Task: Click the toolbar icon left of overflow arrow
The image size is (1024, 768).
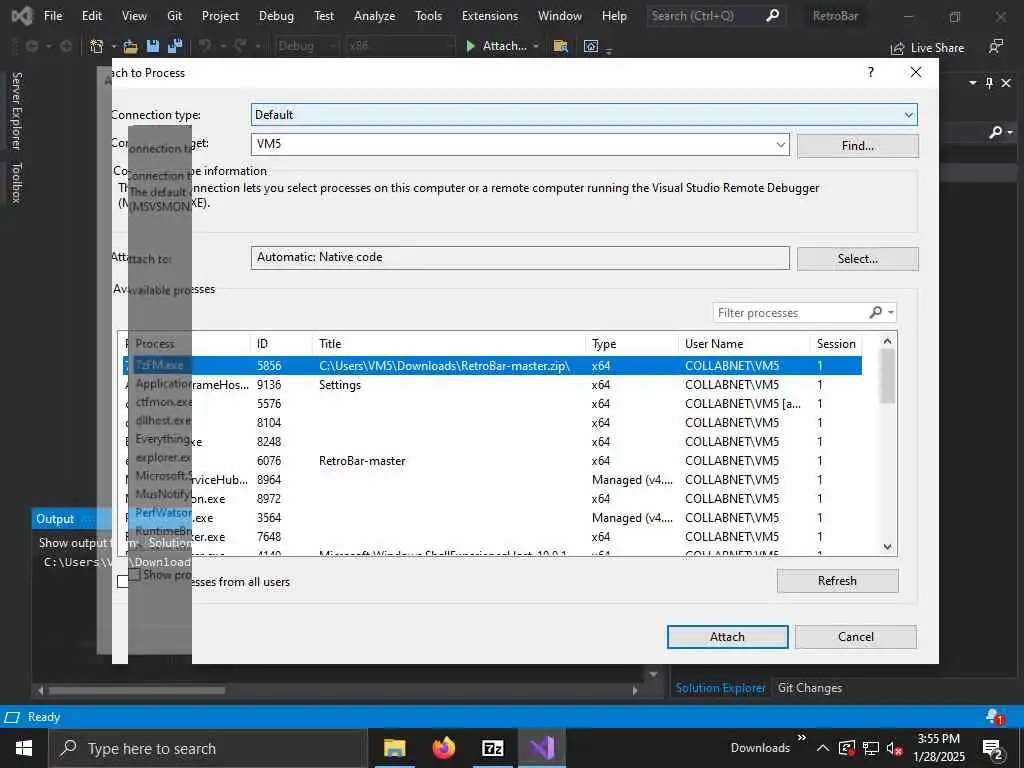Action: pyautogui.click(x=590, y=46)
